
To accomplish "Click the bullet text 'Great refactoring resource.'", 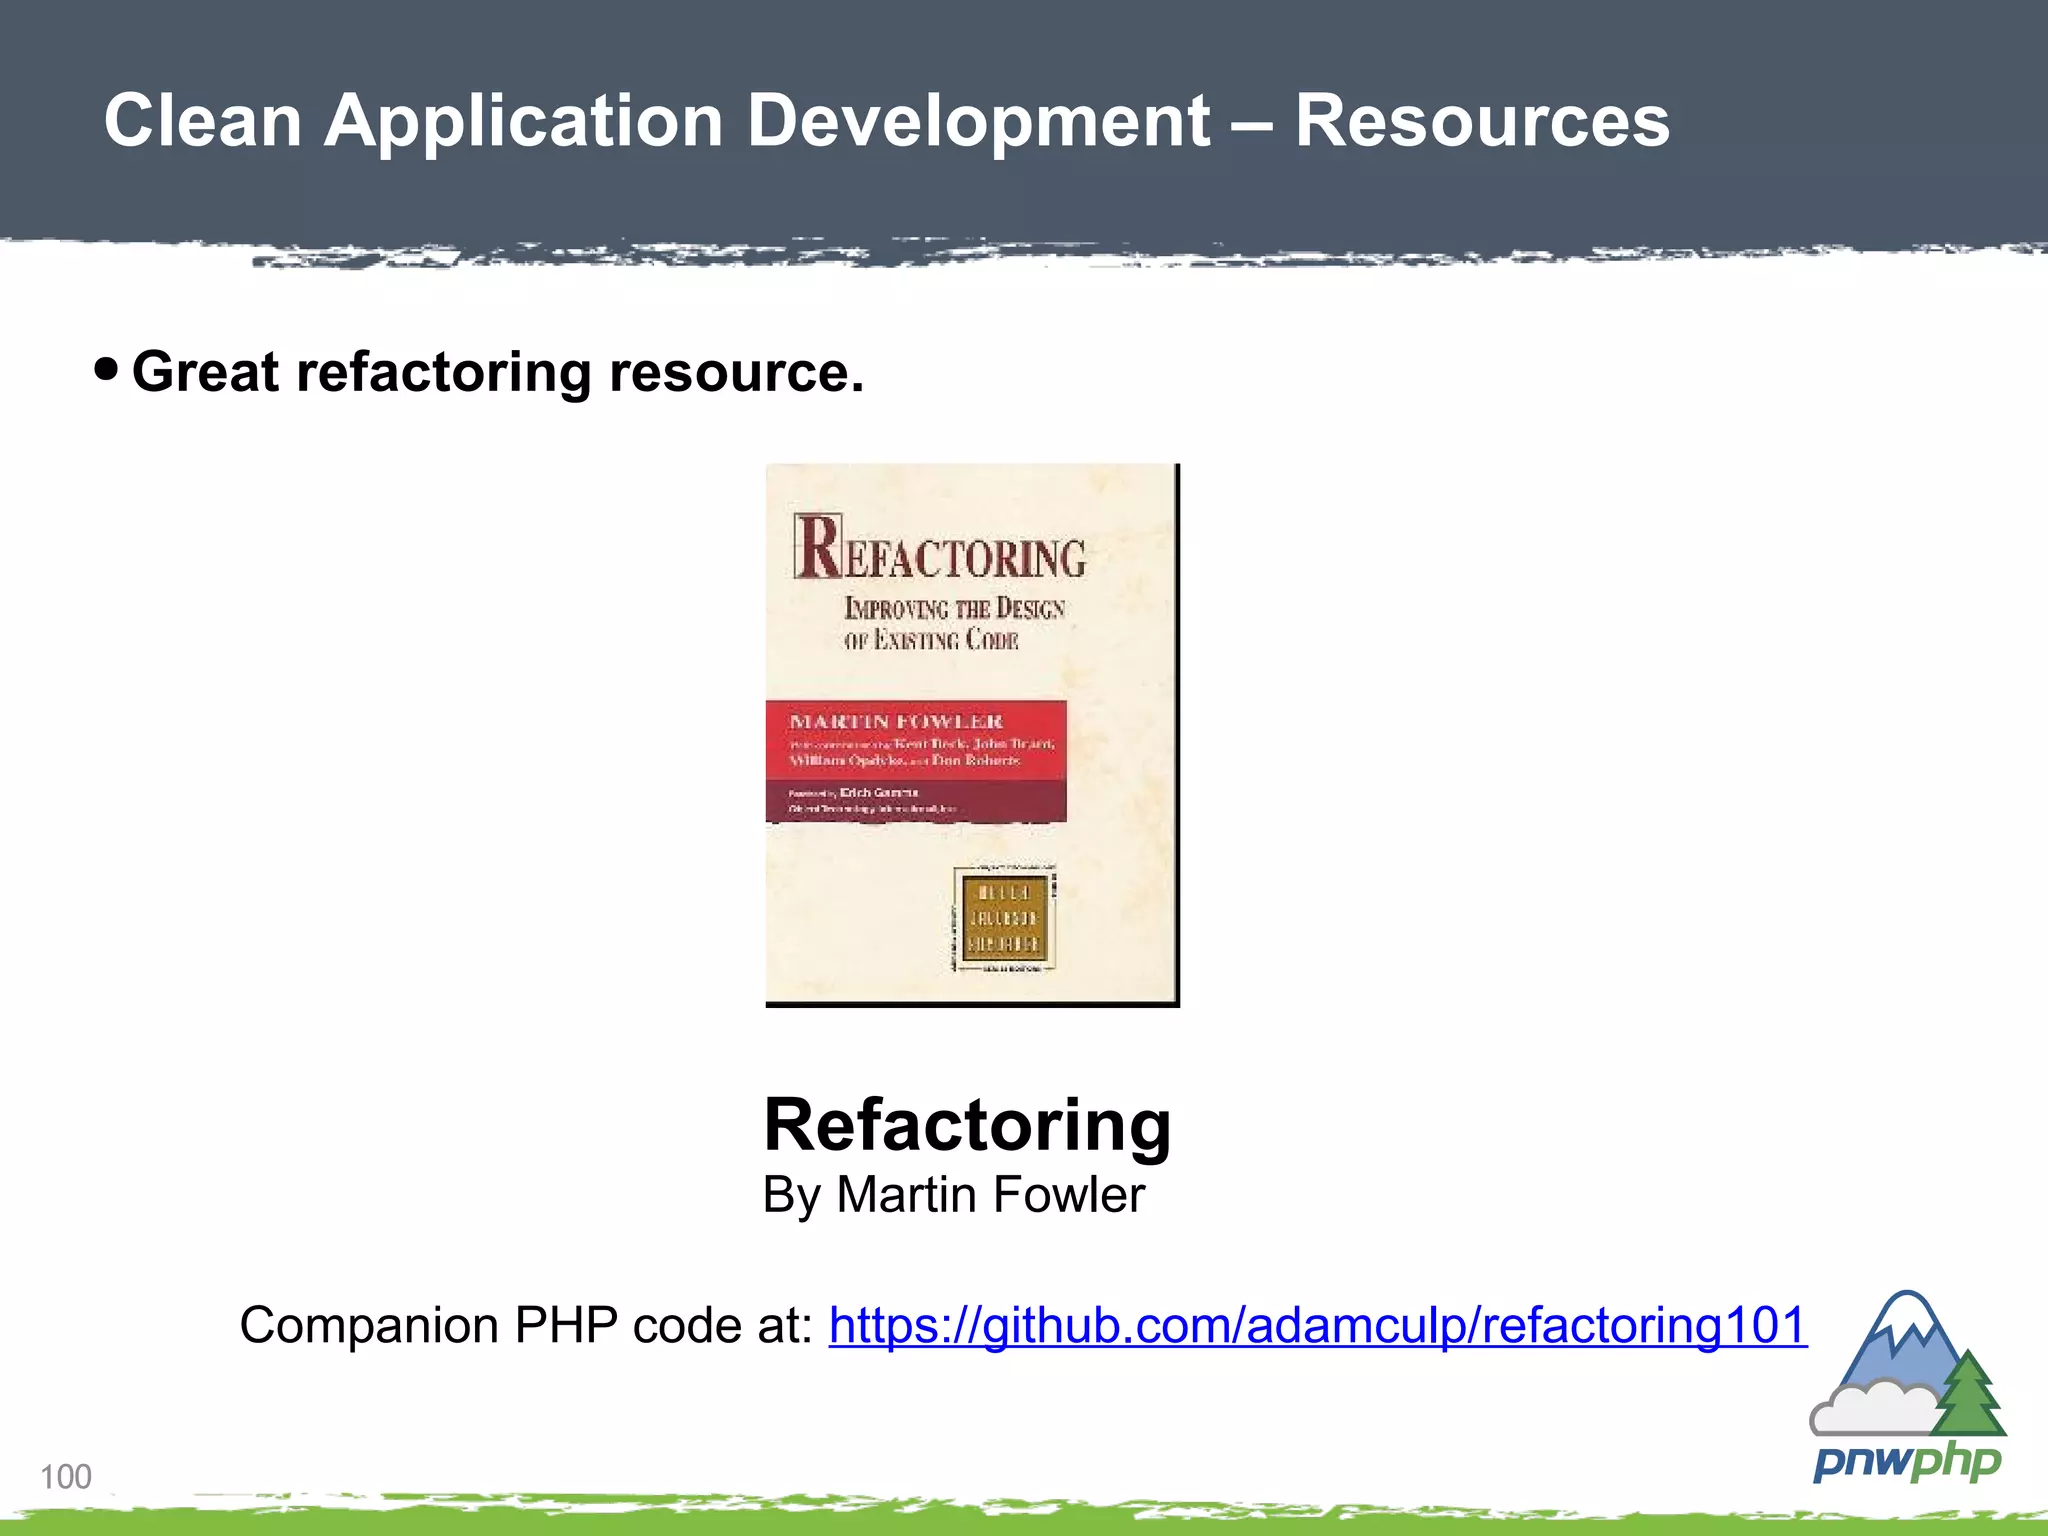I will point(498,372).
